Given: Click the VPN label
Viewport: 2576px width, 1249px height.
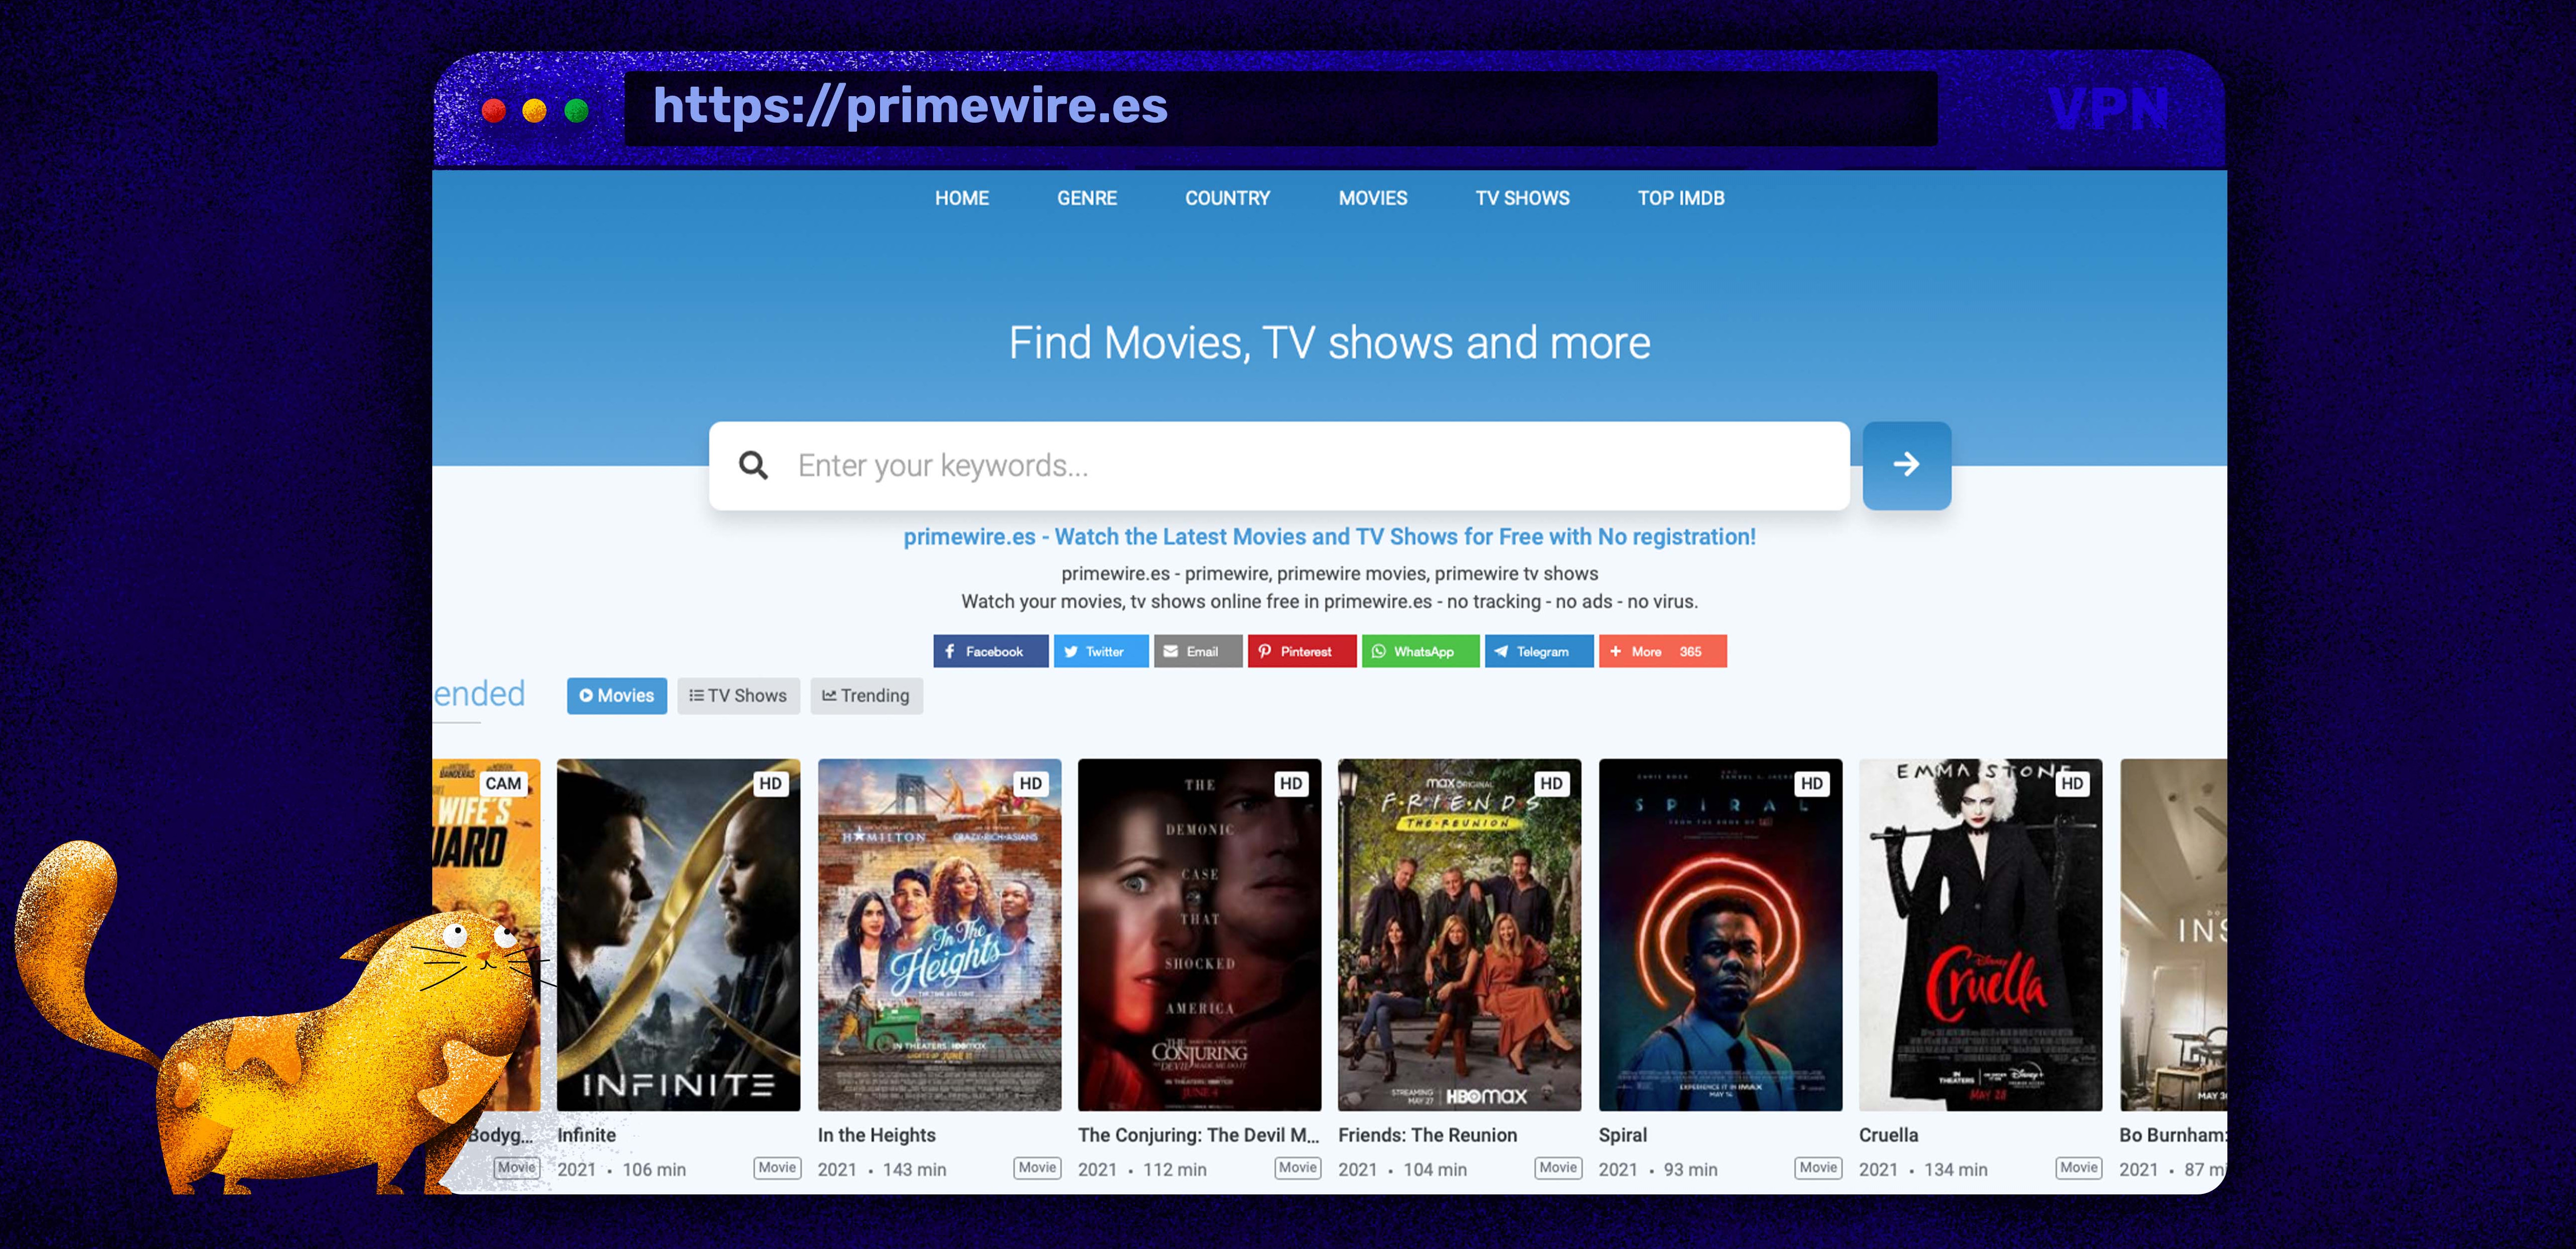Looking at the screenshot, I should (x=2108, y=109).
